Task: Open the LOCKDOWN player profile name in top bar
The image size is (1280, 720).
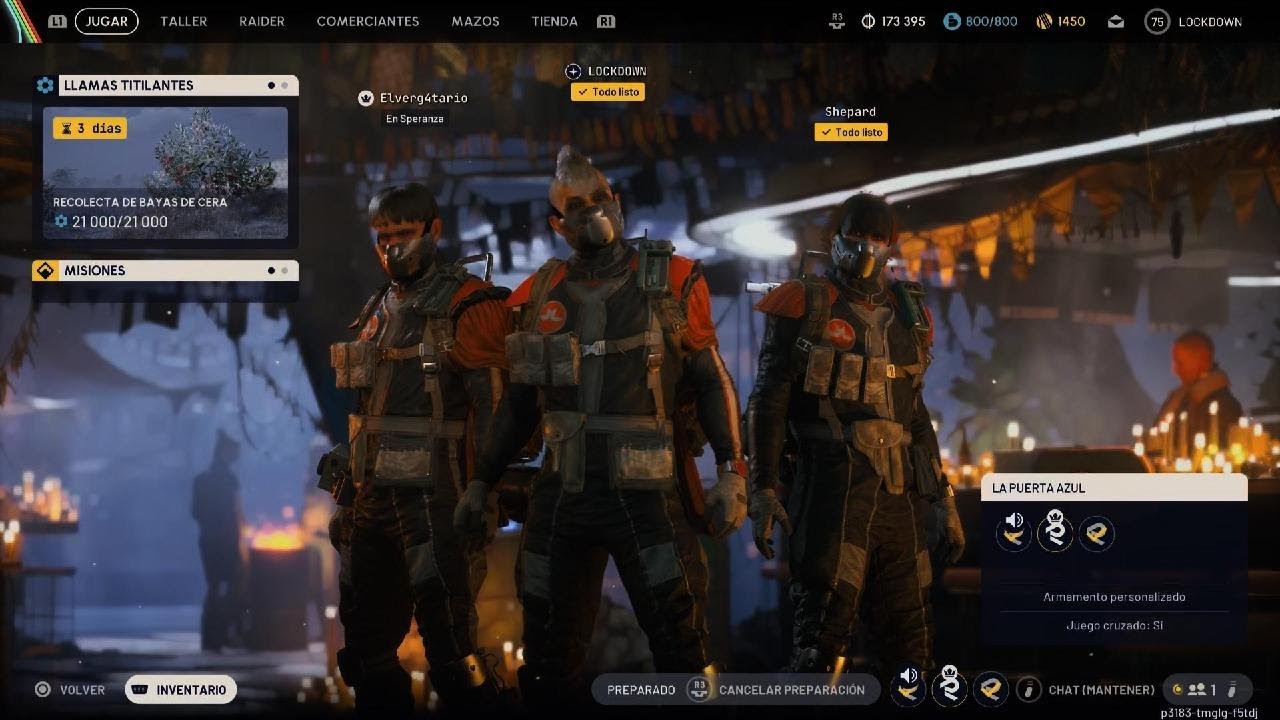Action: pyautogui.click(x=1210, y=22)
